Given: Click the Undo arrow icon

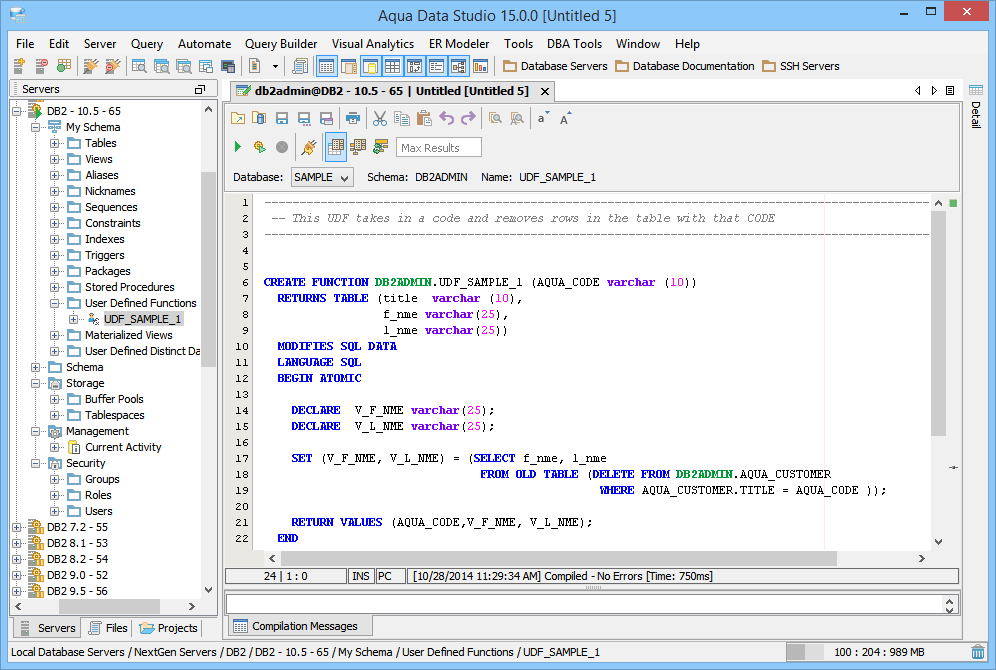Looking at the screenshot, I should (446, 118).
